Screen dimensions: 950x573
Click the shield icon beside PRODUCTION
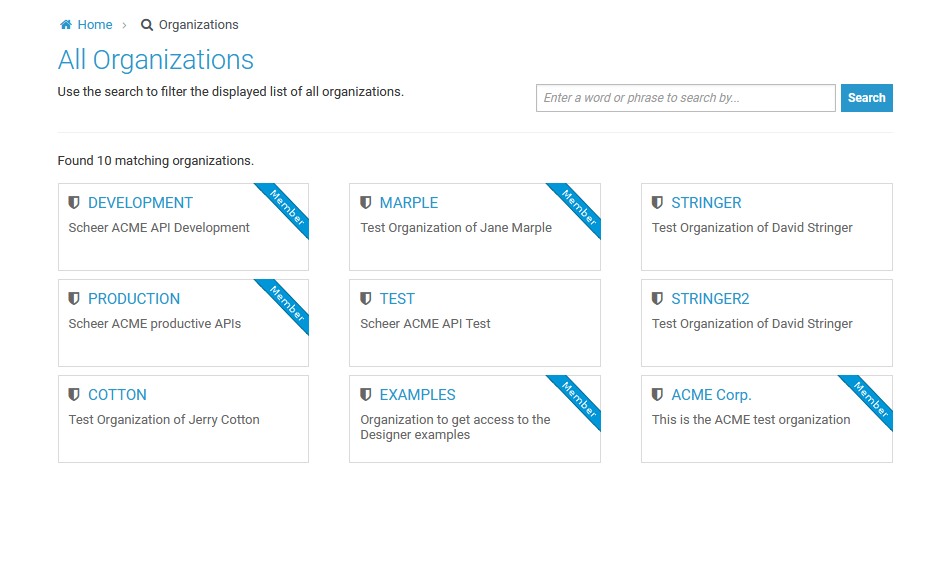tap(74, 299)
